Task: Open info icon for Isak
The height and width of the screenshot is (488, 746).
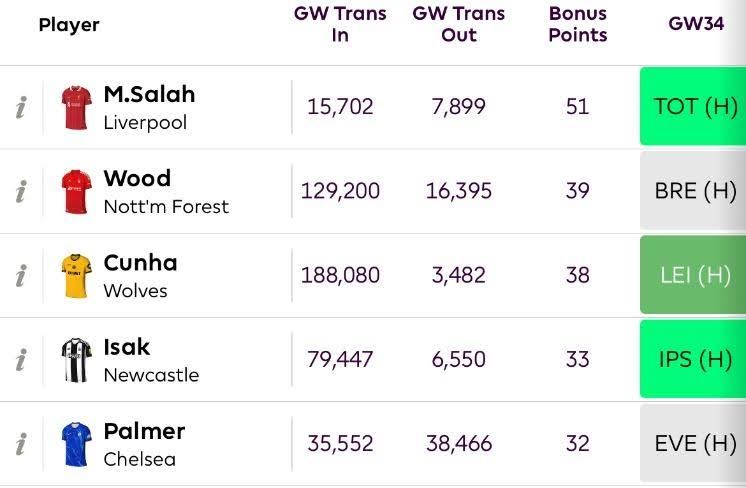Action: [x=21, y=360]
